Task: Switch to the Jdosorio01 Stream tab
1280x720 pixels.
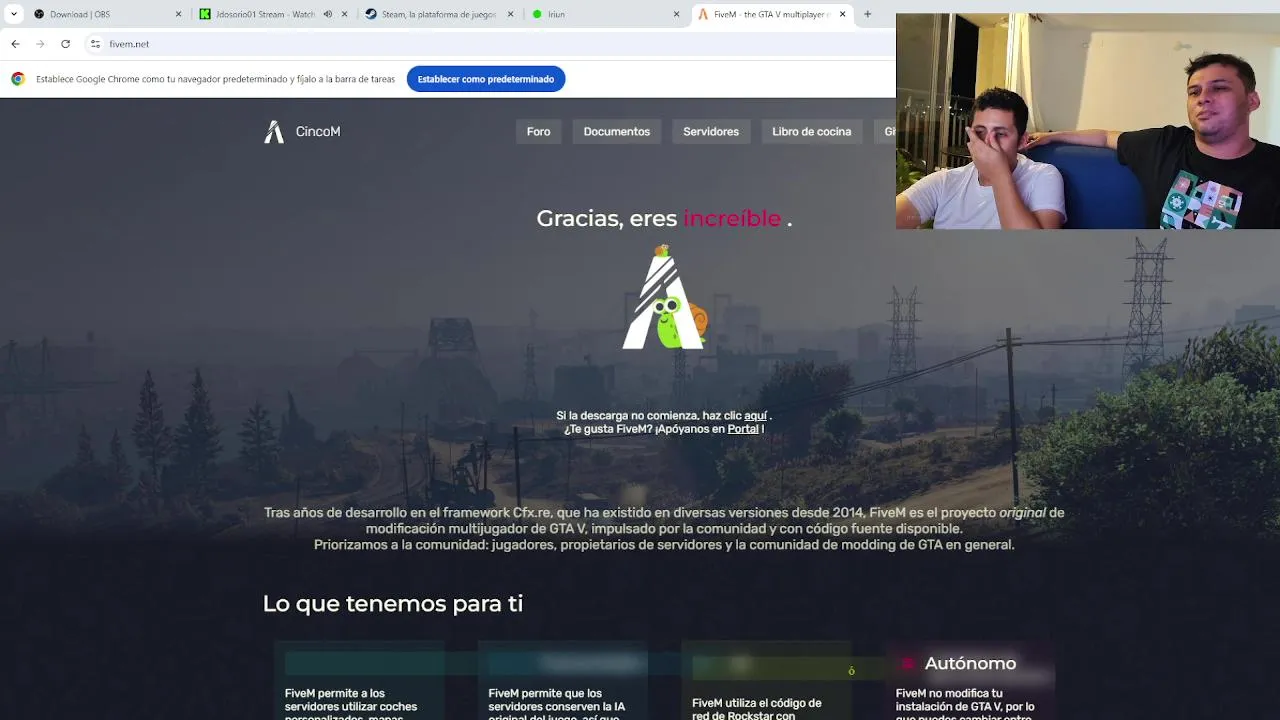Action: (x=272, y=14)
